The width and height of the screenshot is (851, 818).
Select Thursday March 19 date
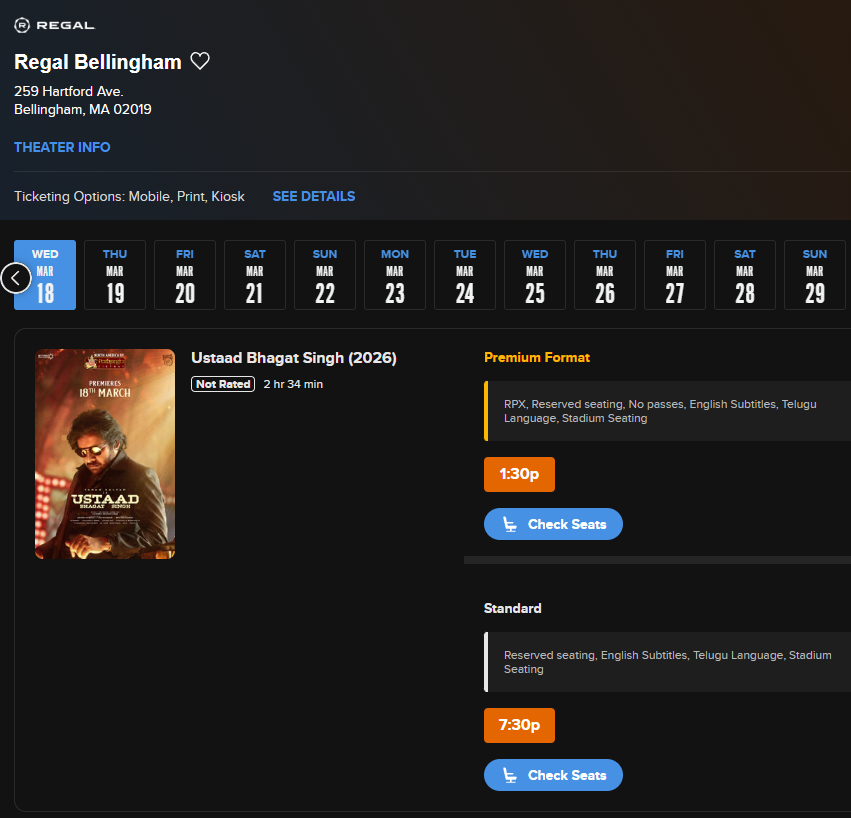114,275
